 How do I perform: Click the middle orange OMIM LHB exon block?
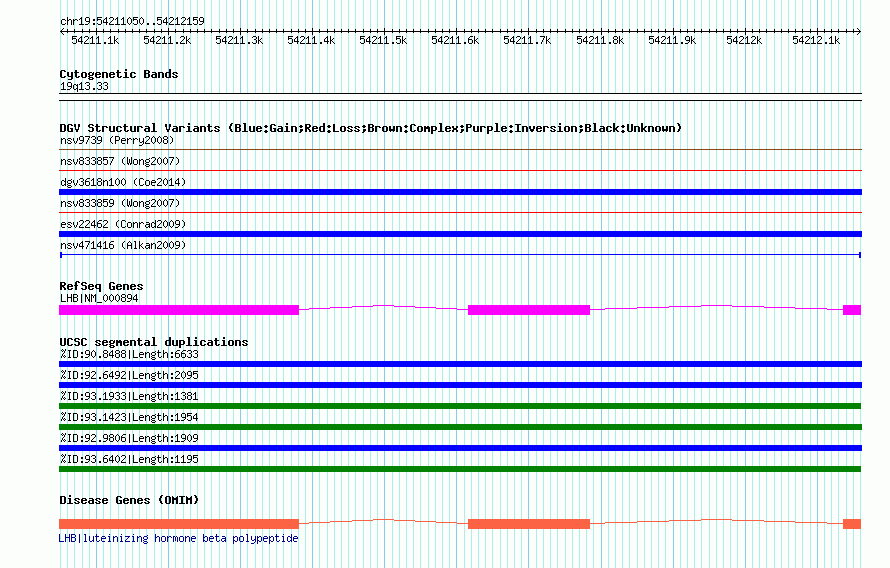(x=529, y=524)
